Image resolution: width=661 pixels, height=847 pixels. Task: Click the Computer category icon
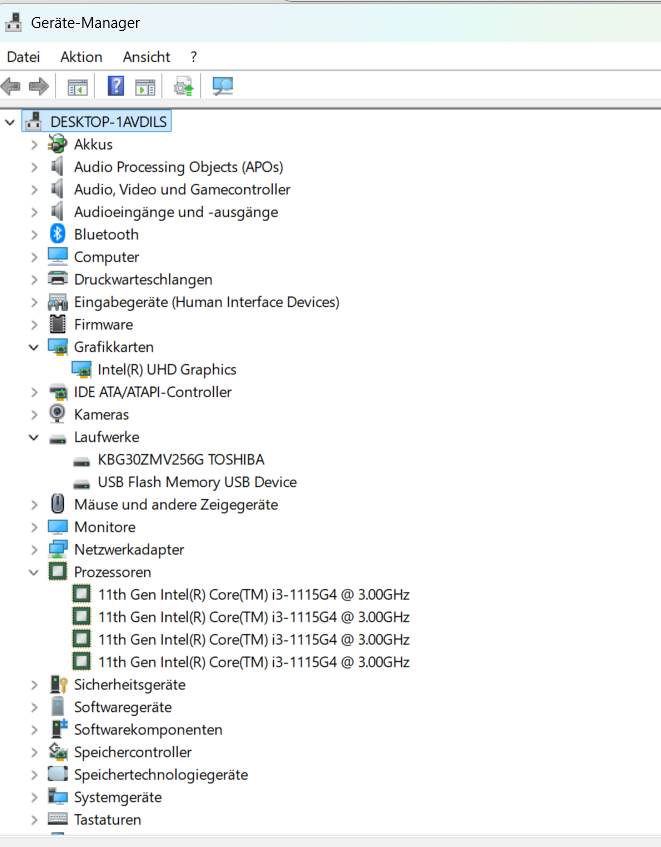(58, 257)
